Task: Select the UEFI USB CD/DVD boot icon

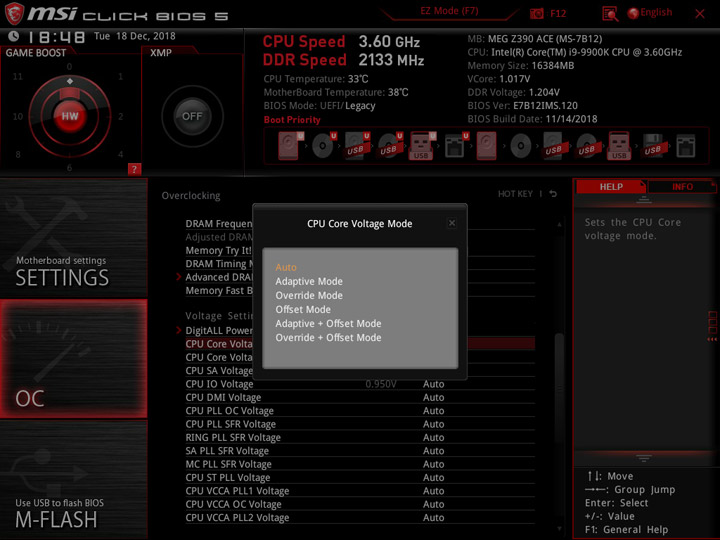Action: point(389,146)
